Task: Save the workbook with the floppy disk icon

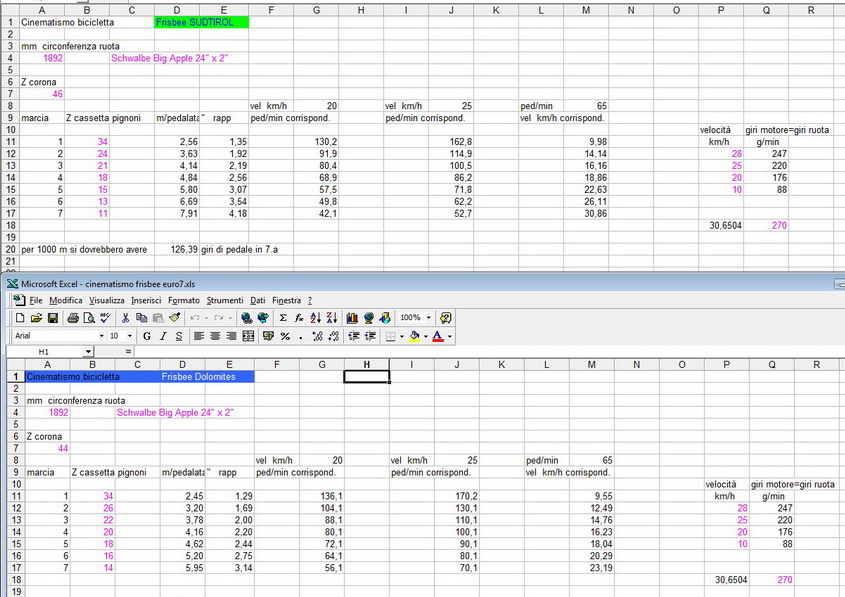Action: pyautogui.click(x=53, y=318)
